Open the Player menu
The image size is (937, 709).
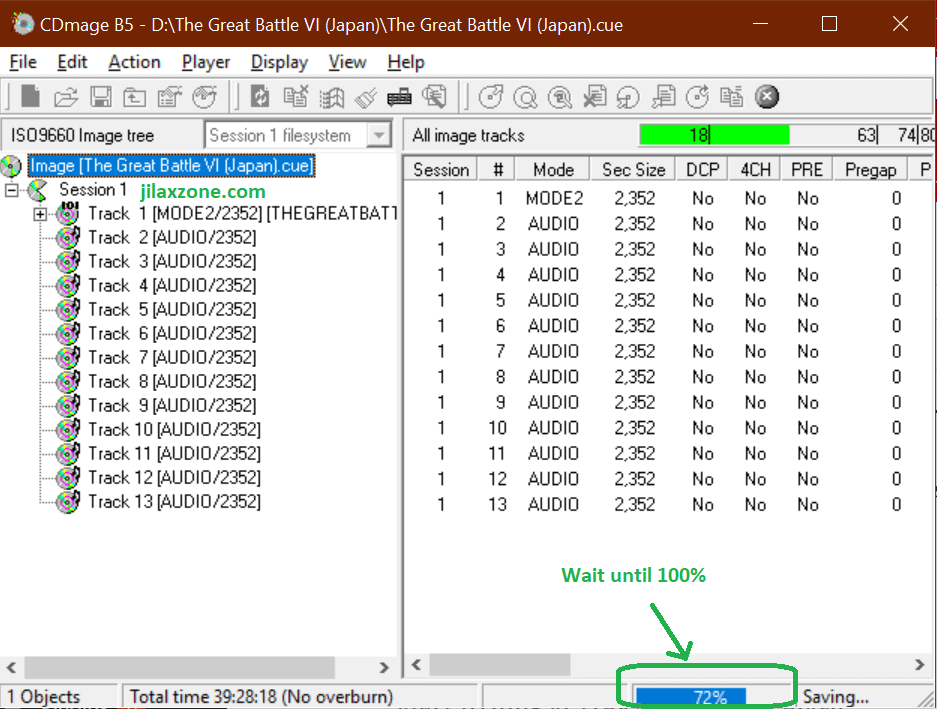(x=206, y=62)
